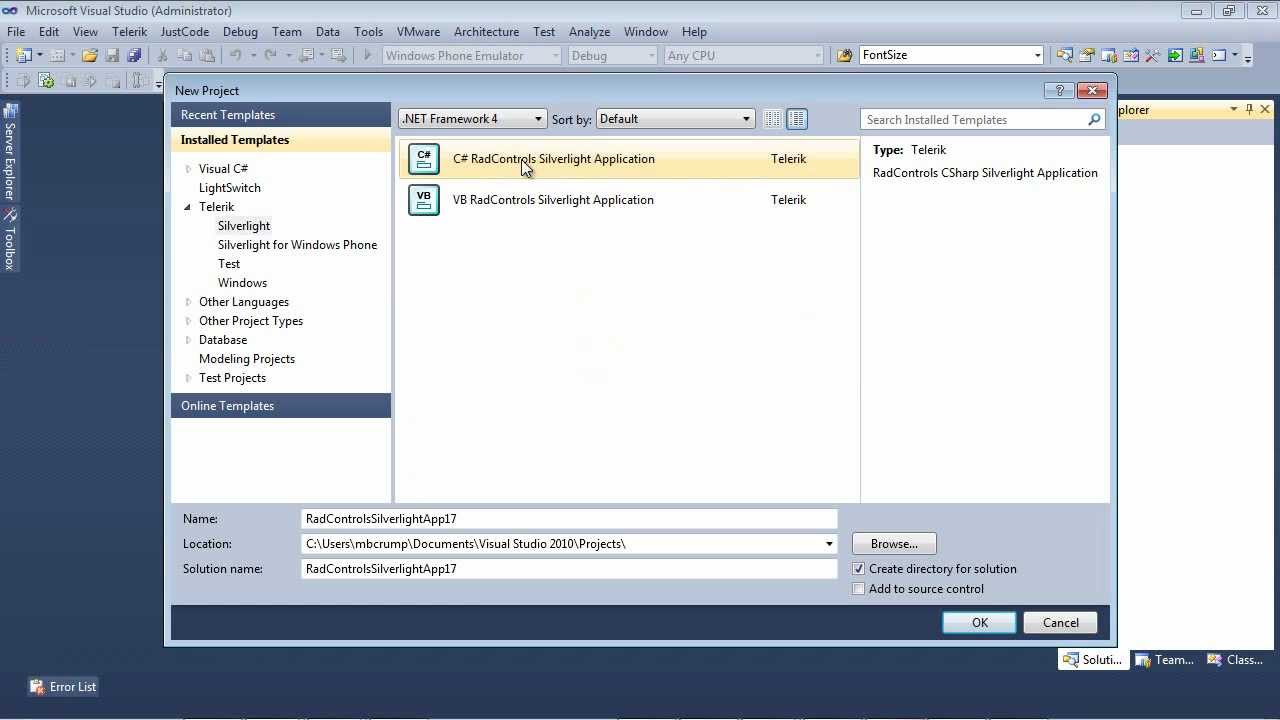Select the LightSwitch tree item
Viewport: 1280px width, 720px height.
(229, 188)
